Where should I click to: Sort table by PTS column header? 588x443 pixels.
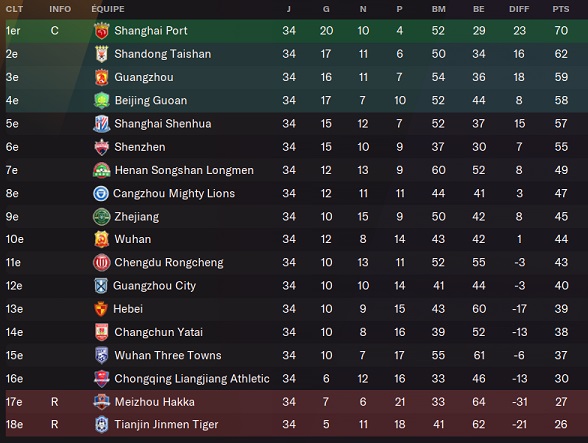tap(561, 9)
